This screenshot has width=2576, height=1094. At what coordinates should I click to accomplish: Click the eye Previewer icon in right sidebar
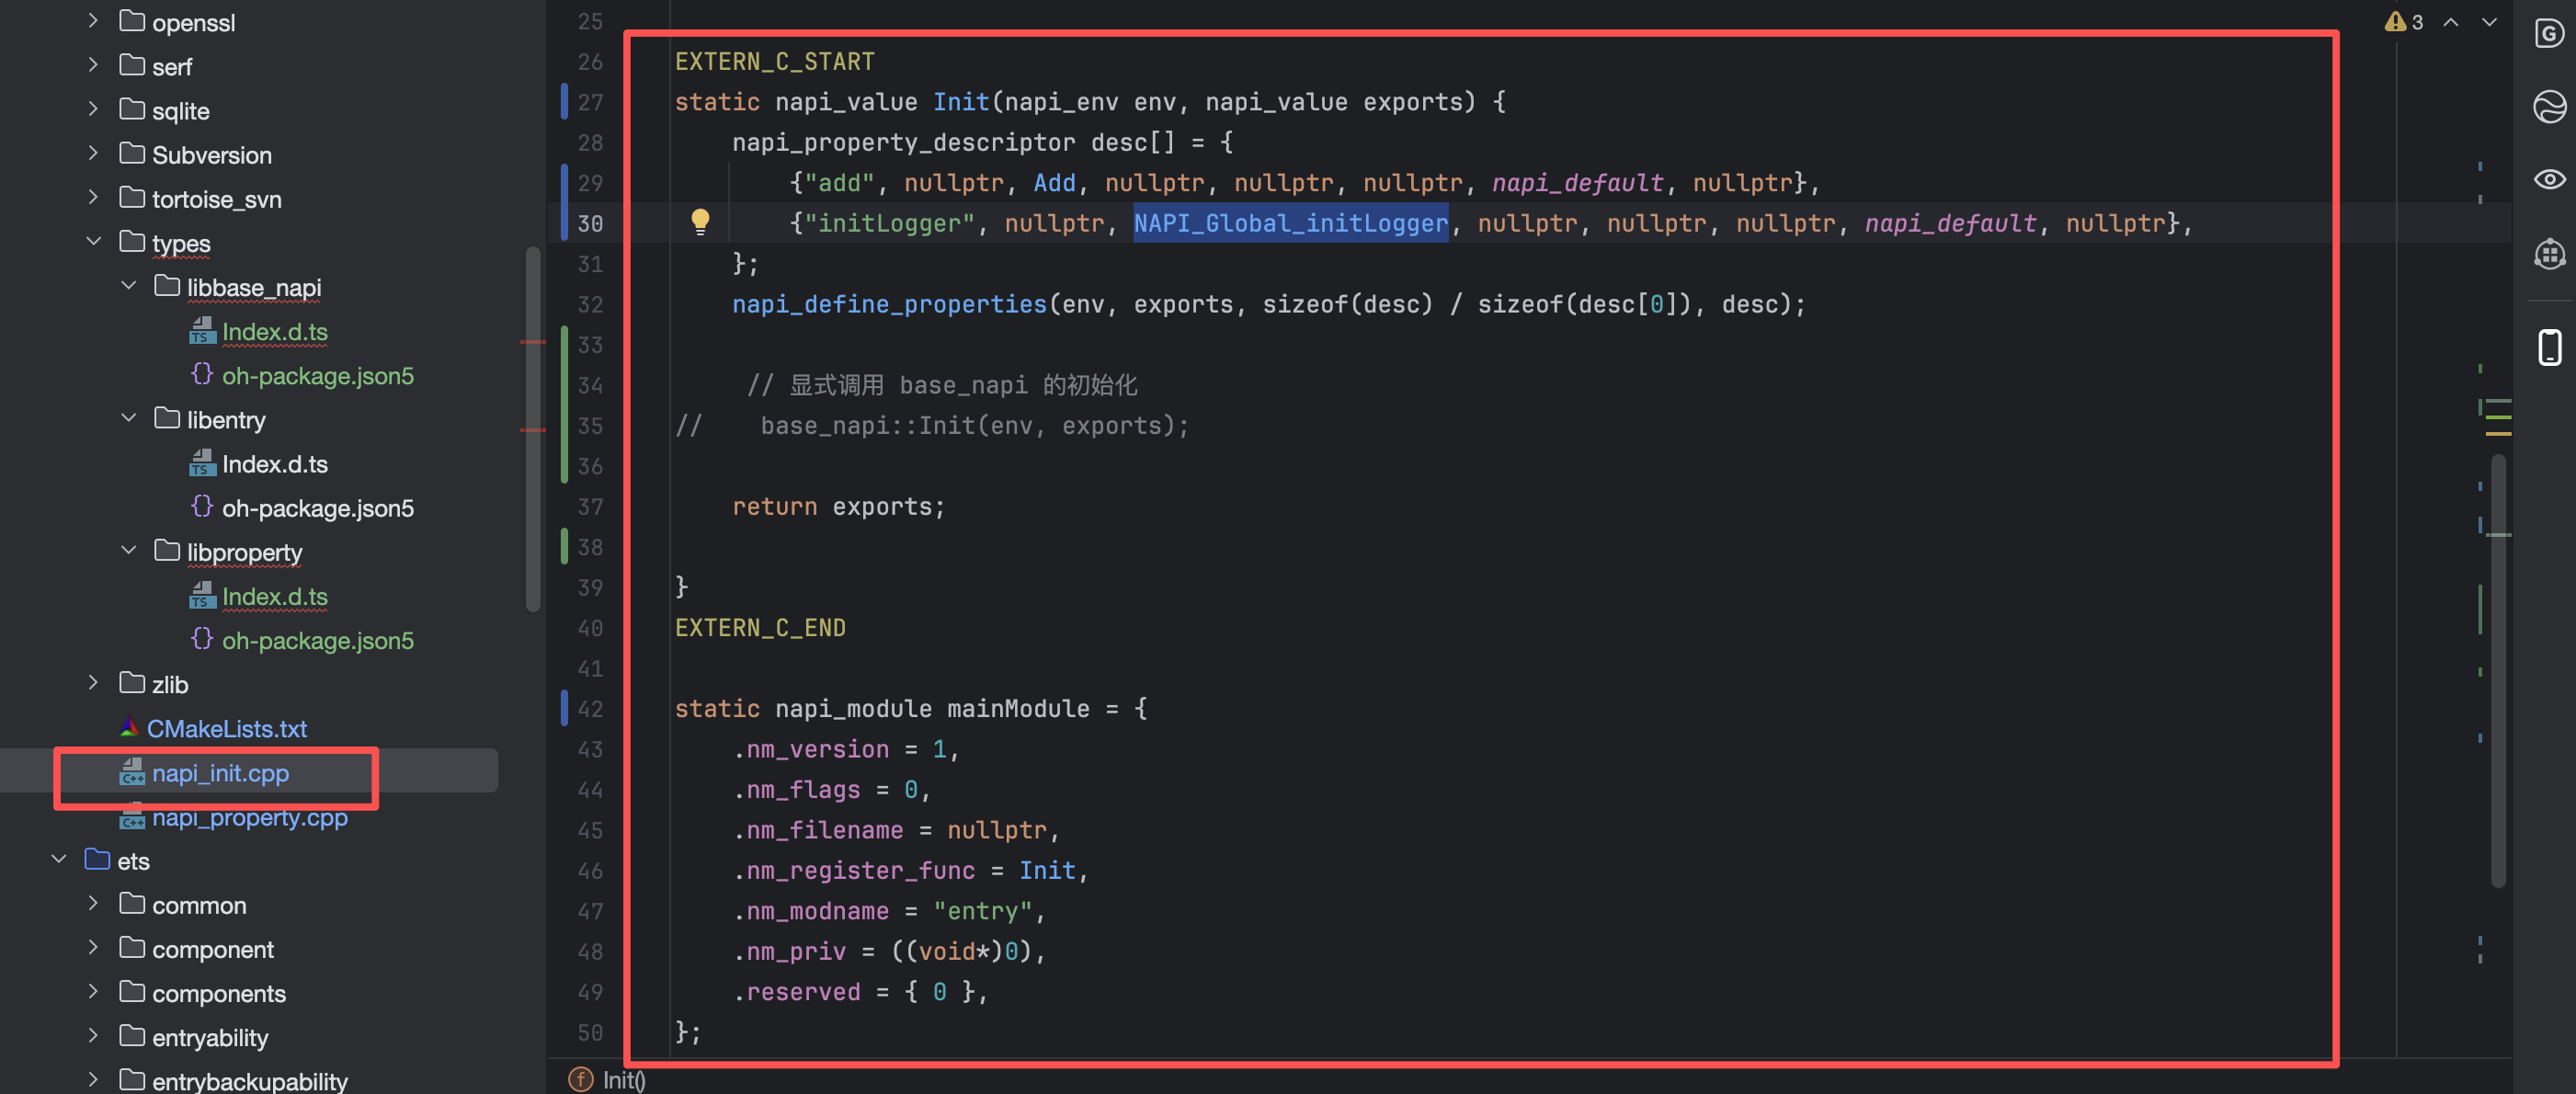2548,179
